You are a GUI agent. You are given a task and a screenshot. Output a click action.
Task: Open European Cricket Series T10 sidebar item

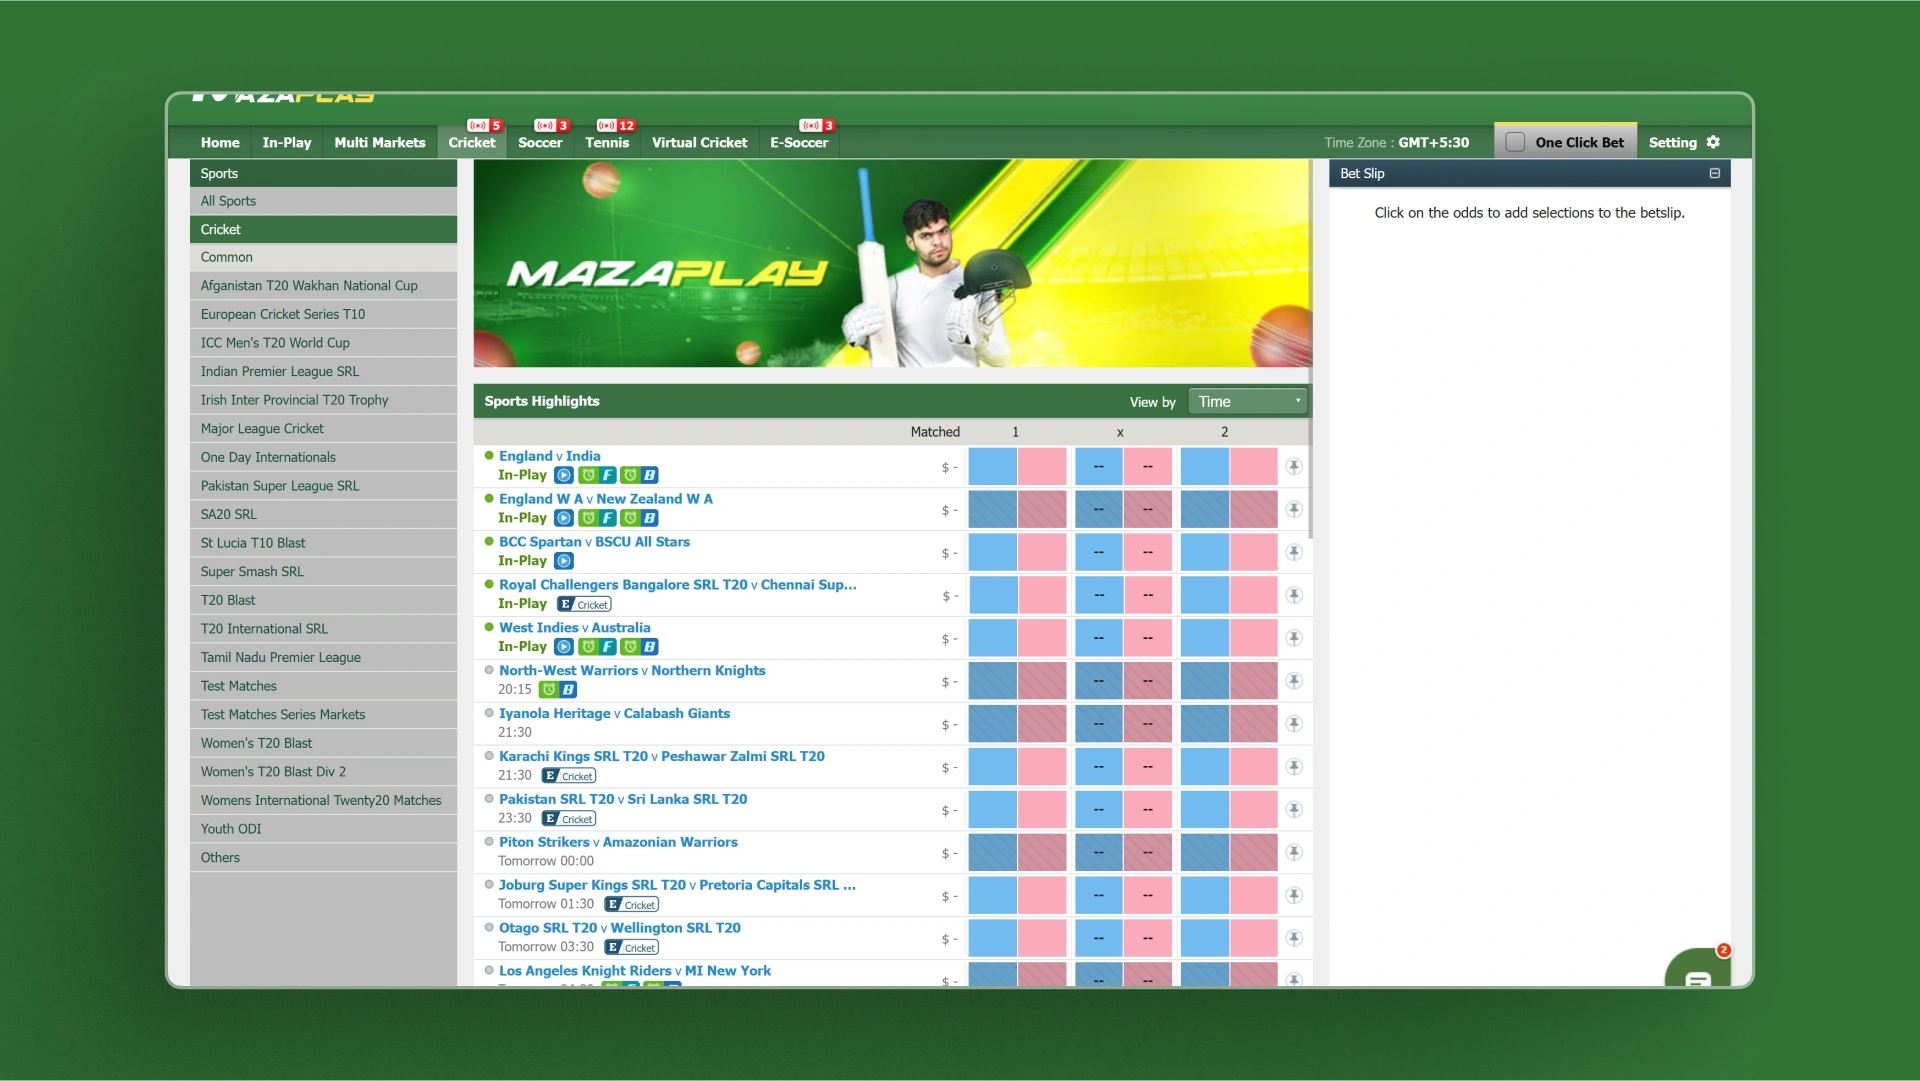pyautogui.click(x=323, y=314)
